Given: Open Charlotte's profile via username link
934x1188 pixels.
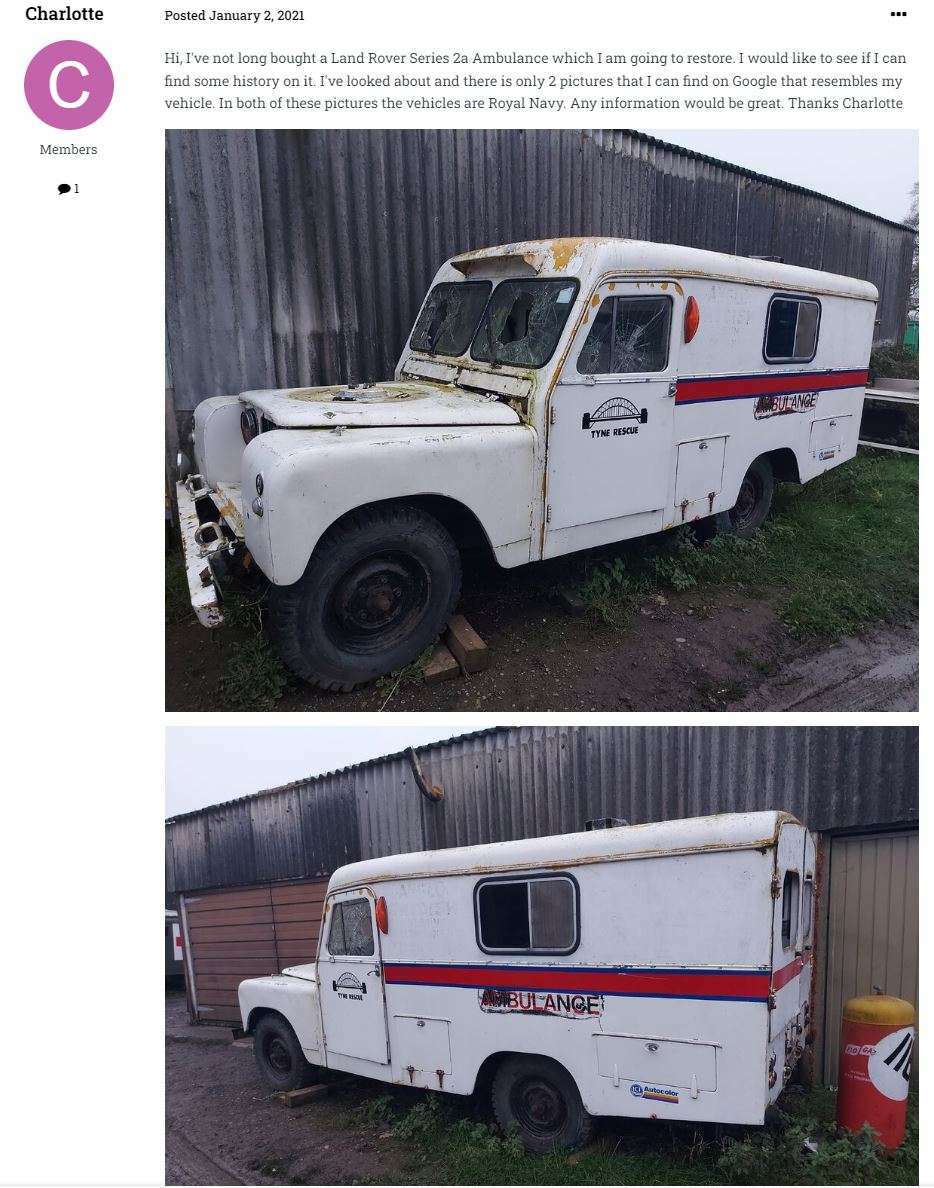Looking at the screenshot, I should click(64, 14).
